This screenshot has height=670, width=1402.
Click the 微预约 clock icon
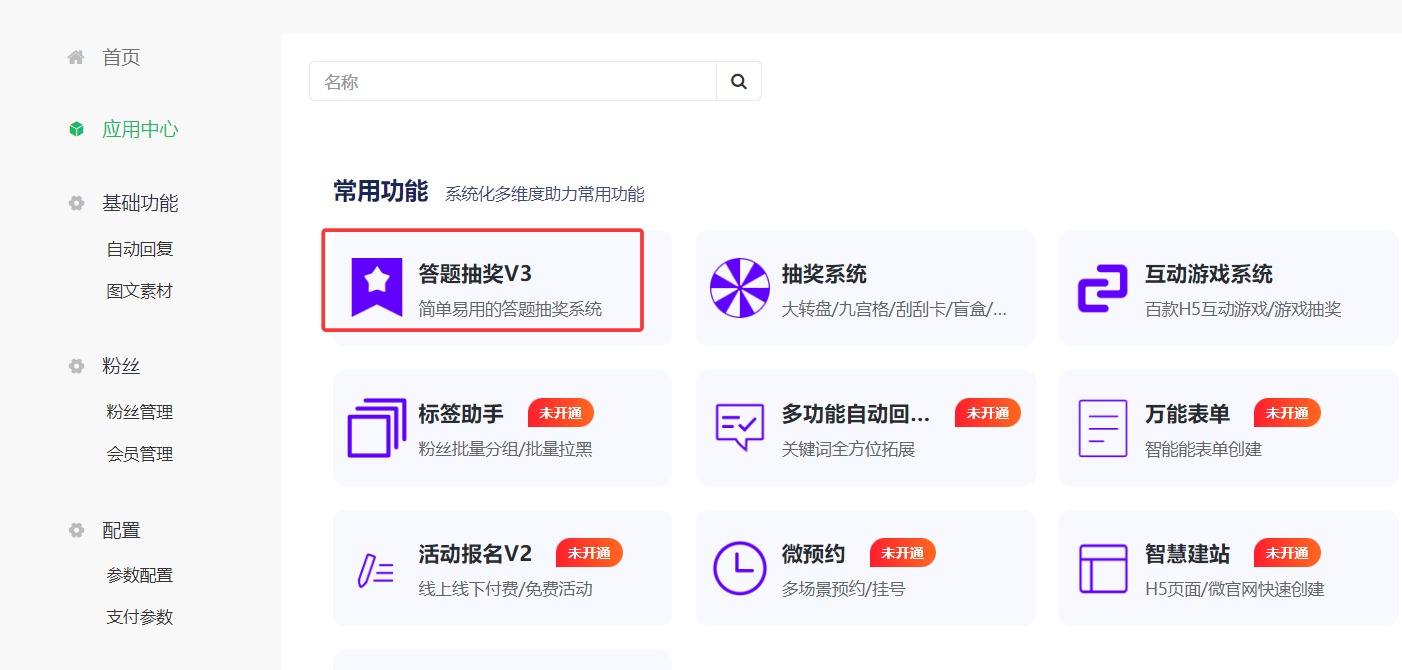point(739,568)
